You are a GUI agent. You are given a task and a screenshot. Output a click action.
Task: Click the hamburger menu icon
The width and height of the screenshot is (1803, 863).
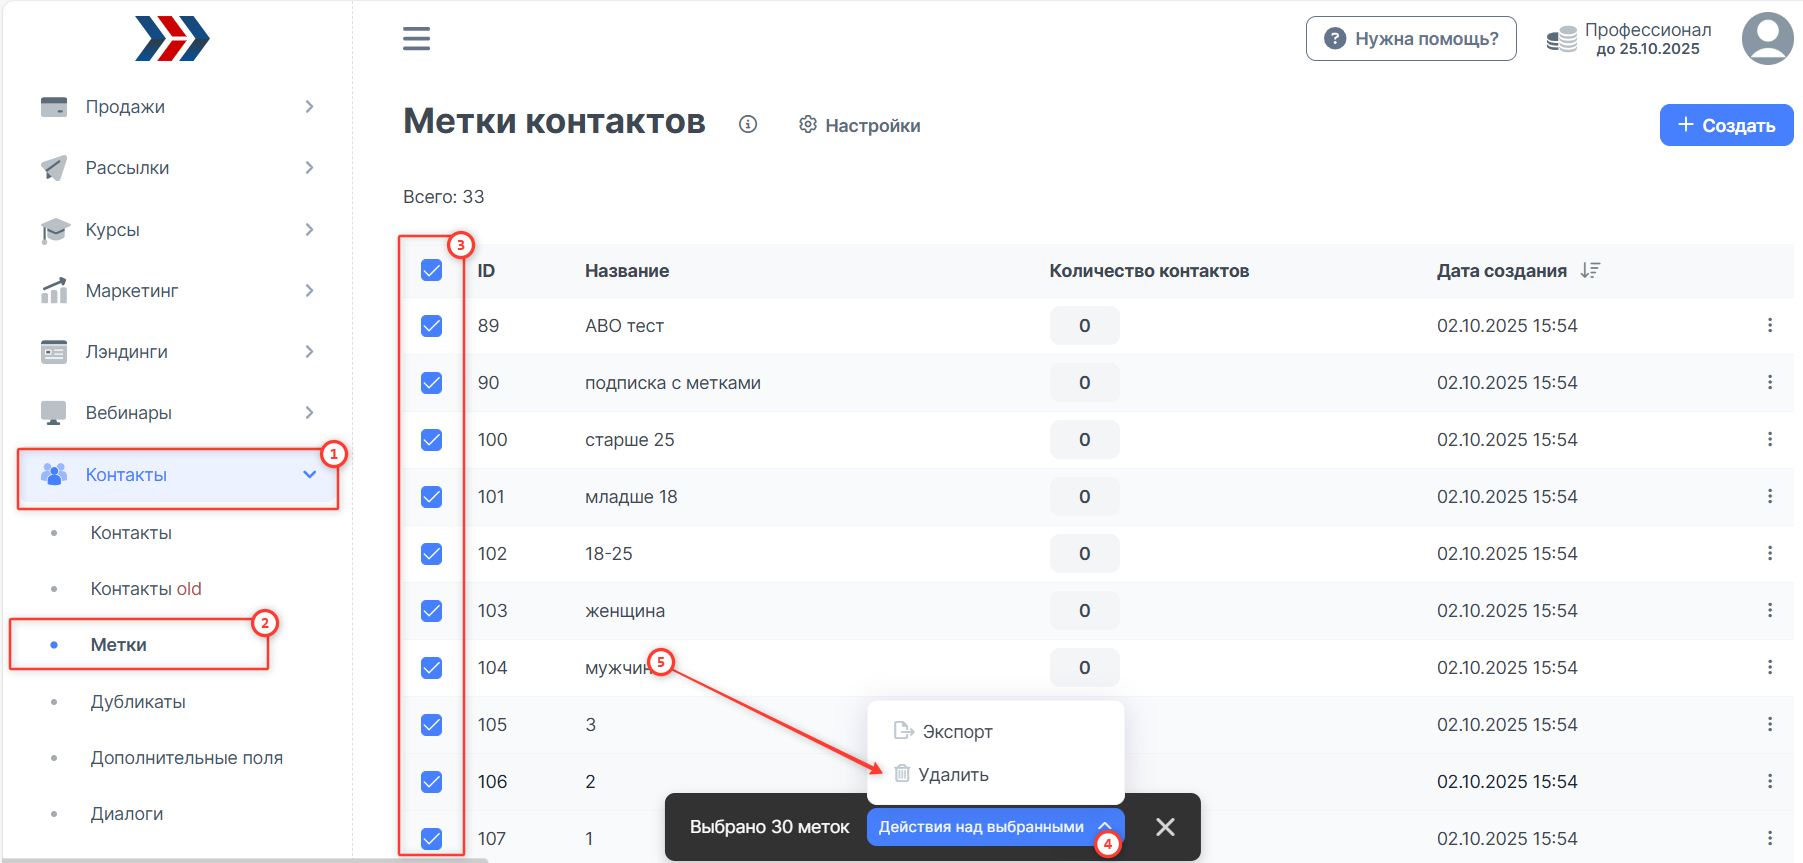pos(416,39)
